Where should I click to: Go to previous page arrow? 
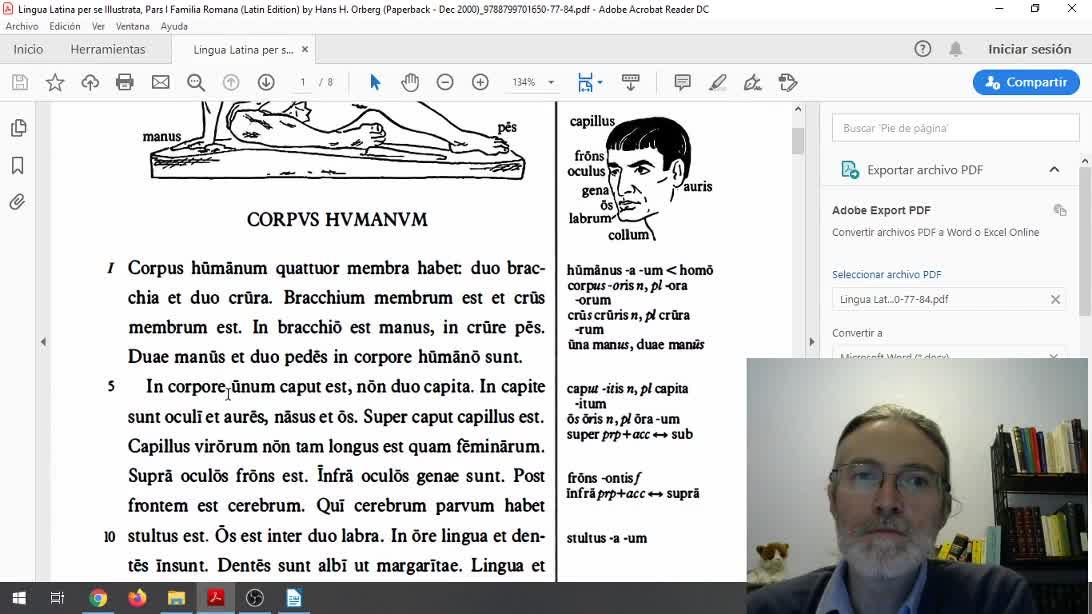231,82
